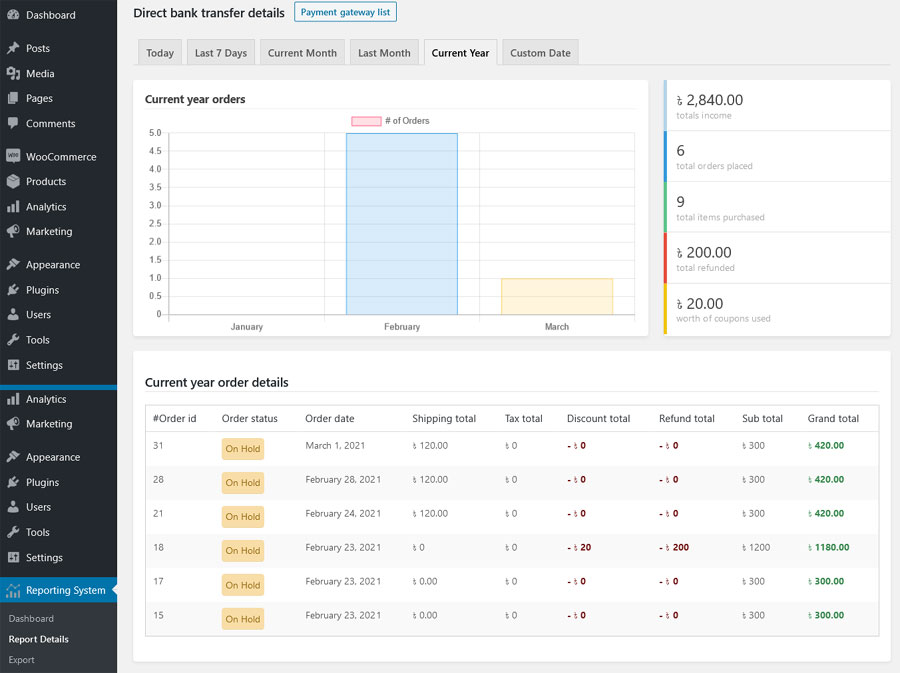Click order id '21' in table
The width and height of the screenshot is (900, 673).
click(x=158, y=513)
